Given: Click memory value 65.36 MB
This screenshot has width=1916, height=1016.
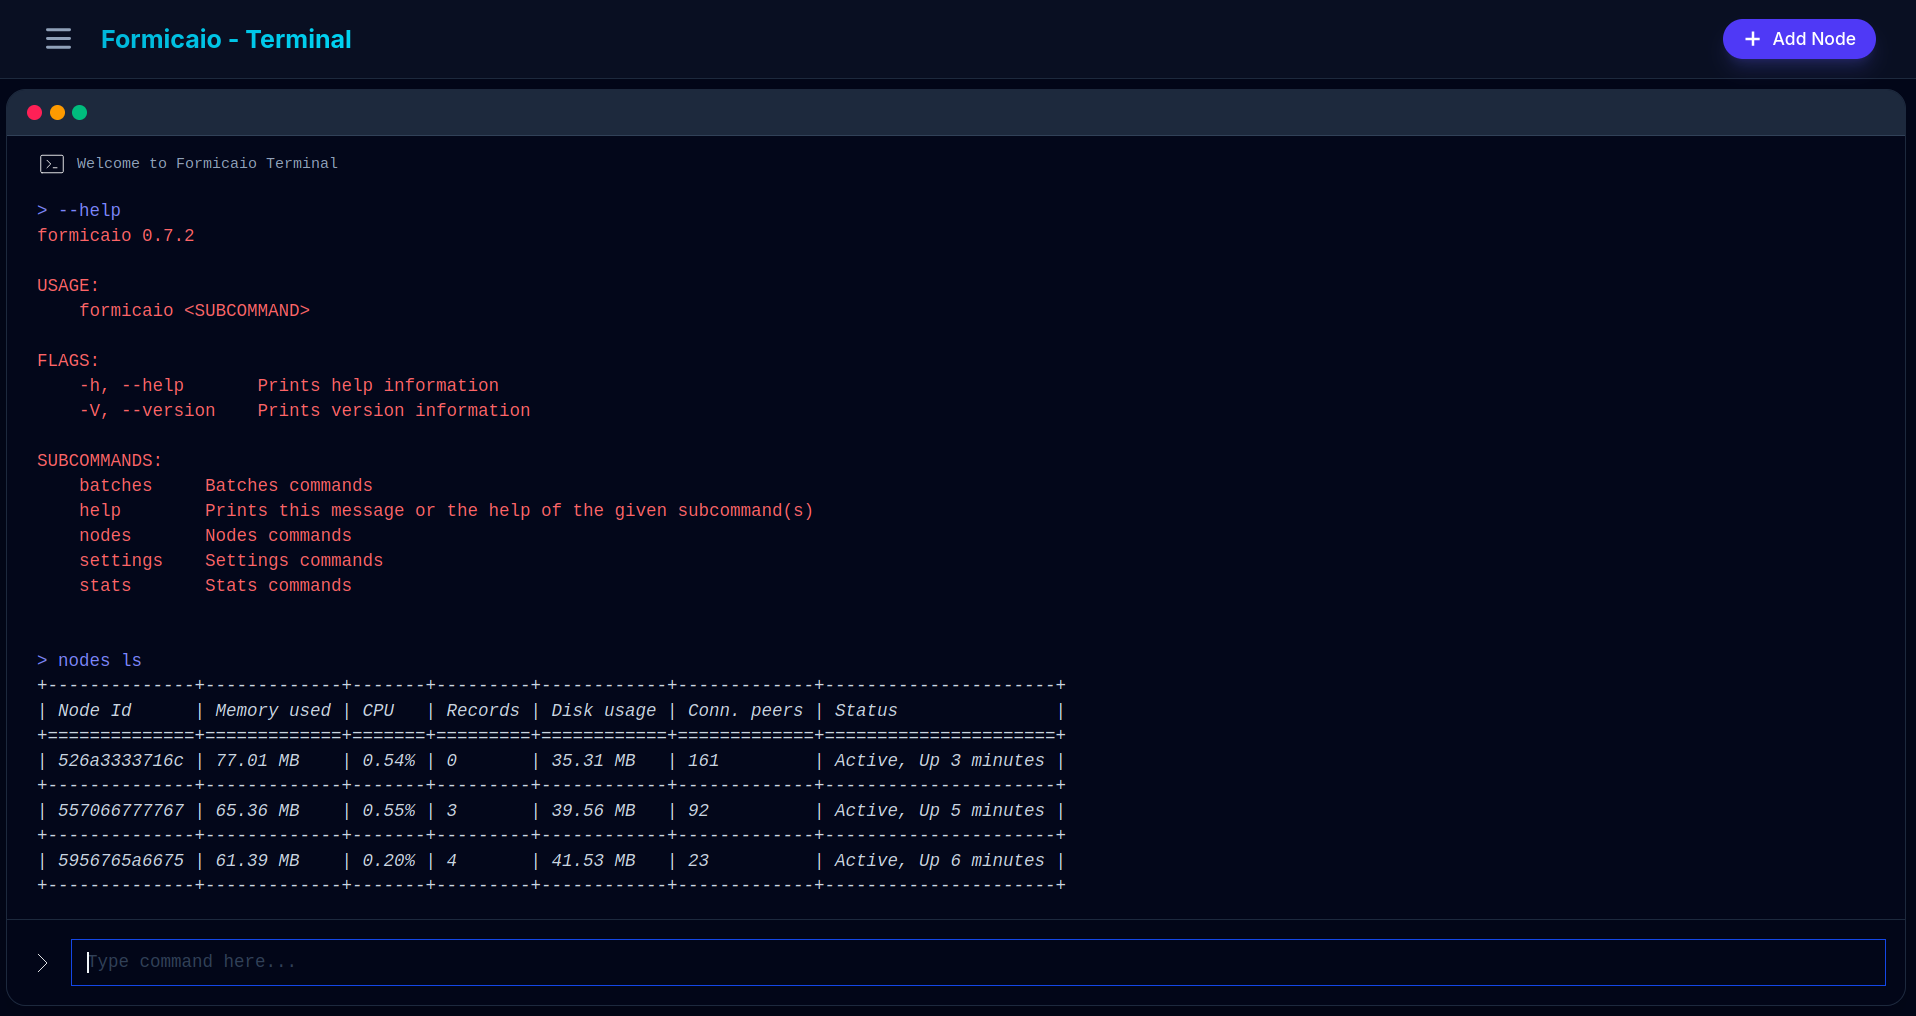Looking at the screenshot, I should click(x=257, y=810).
